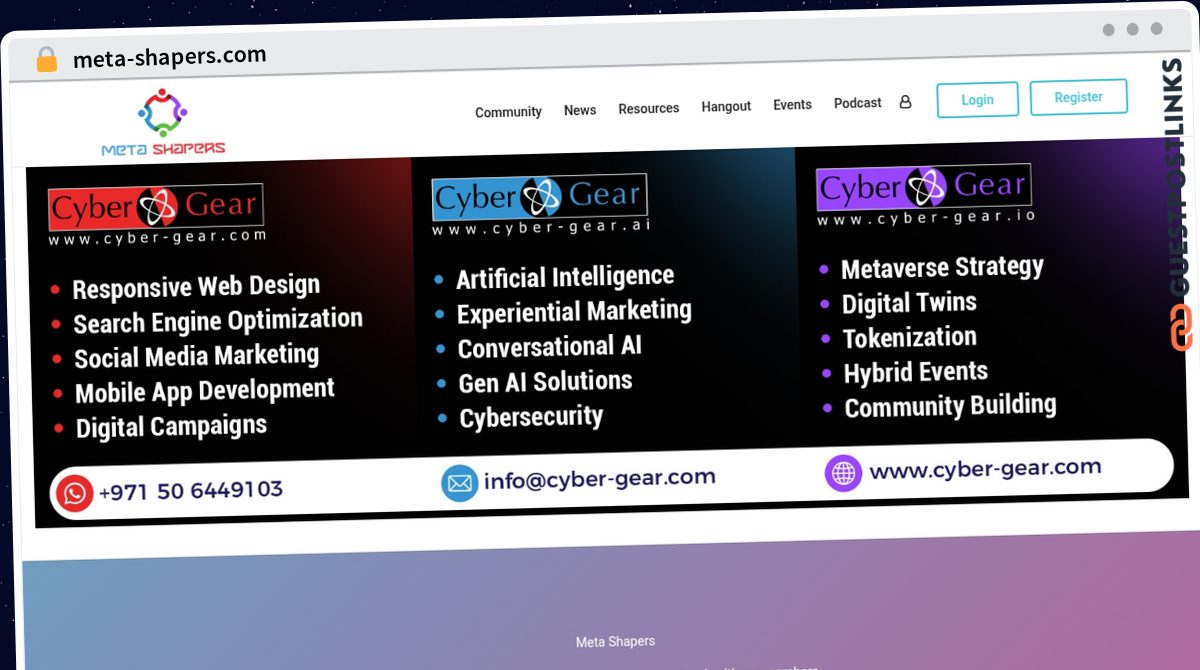Click the purple Cyber Gear logo
1200x670 pixels.
(x=923, y=186)
